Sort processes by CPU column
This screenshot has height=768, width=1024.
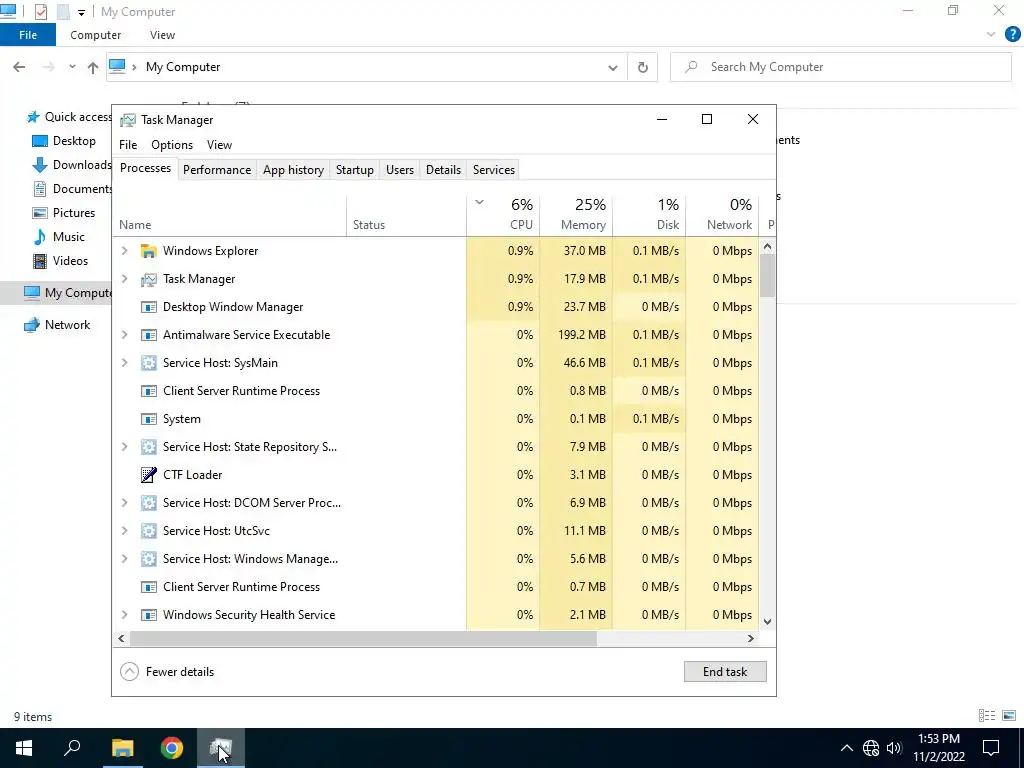pos(504,215)
